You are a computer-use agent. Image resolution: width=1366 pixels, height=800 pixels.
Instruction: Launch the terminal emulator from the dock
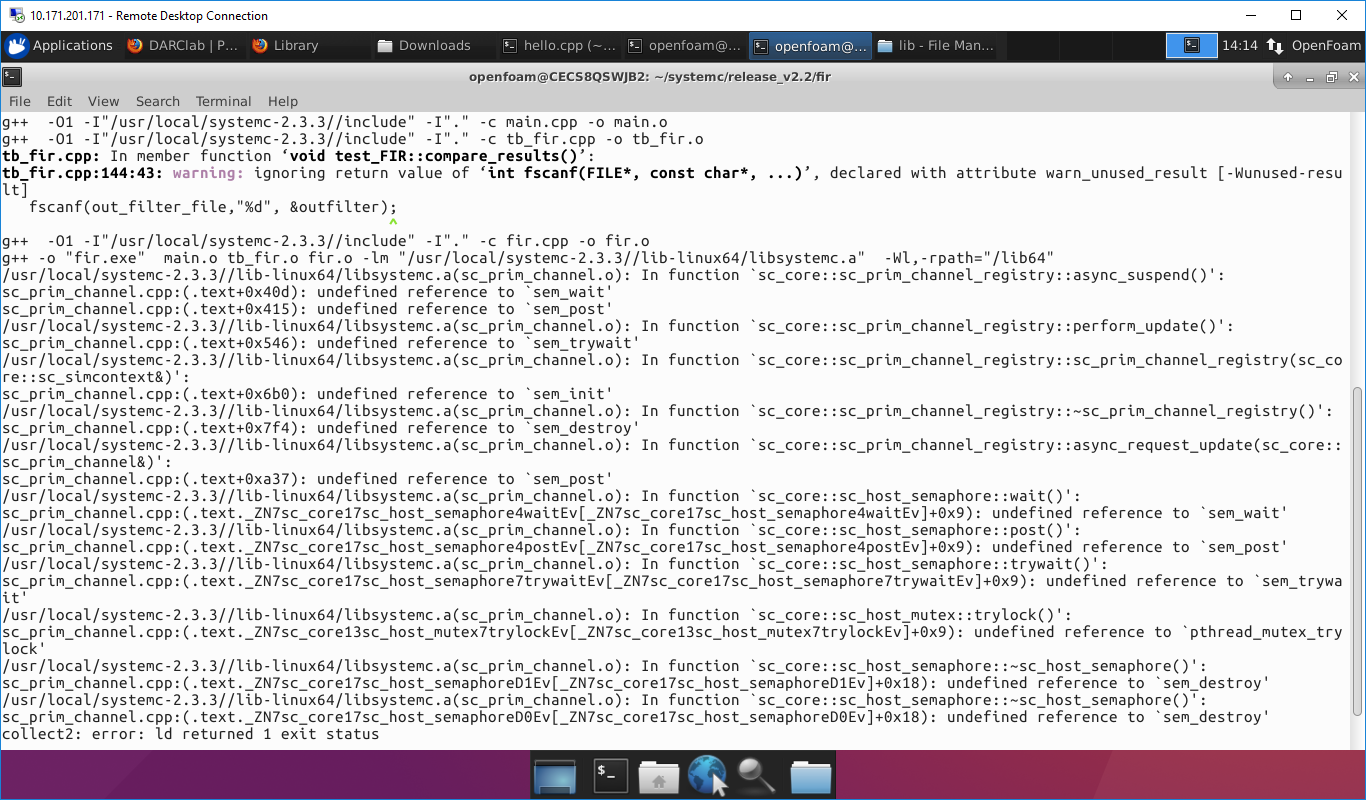tap(609, 775)
